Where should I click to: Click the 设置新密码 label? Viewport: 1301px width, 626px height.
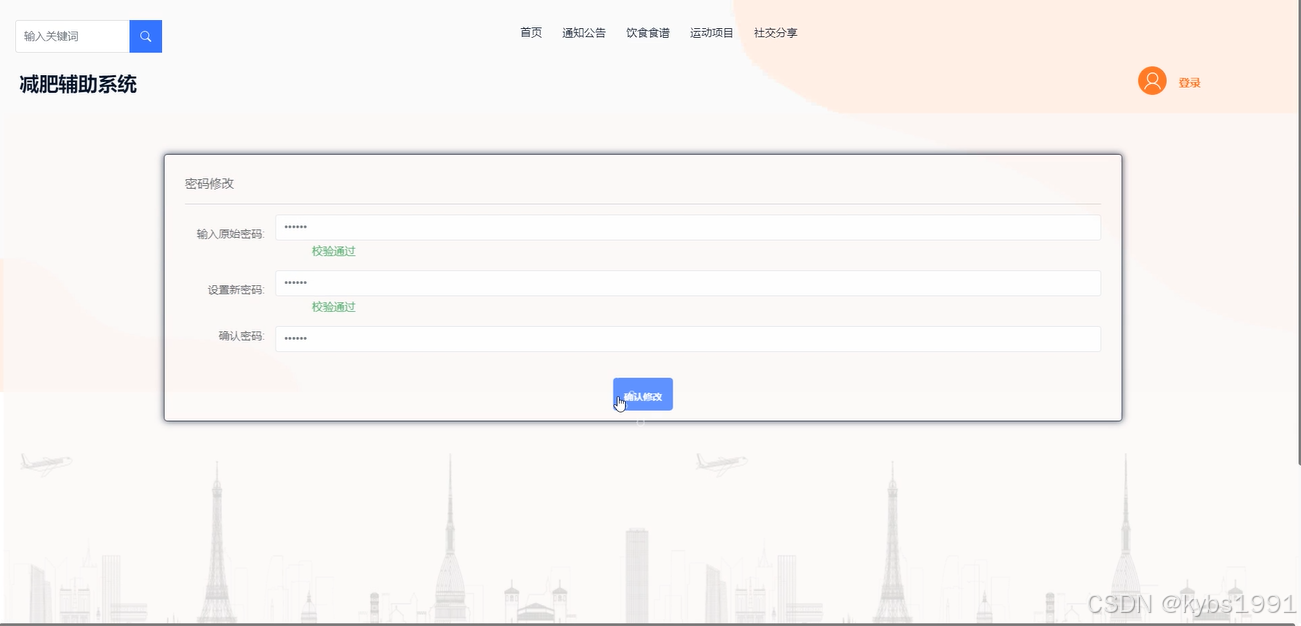[236, 290]
